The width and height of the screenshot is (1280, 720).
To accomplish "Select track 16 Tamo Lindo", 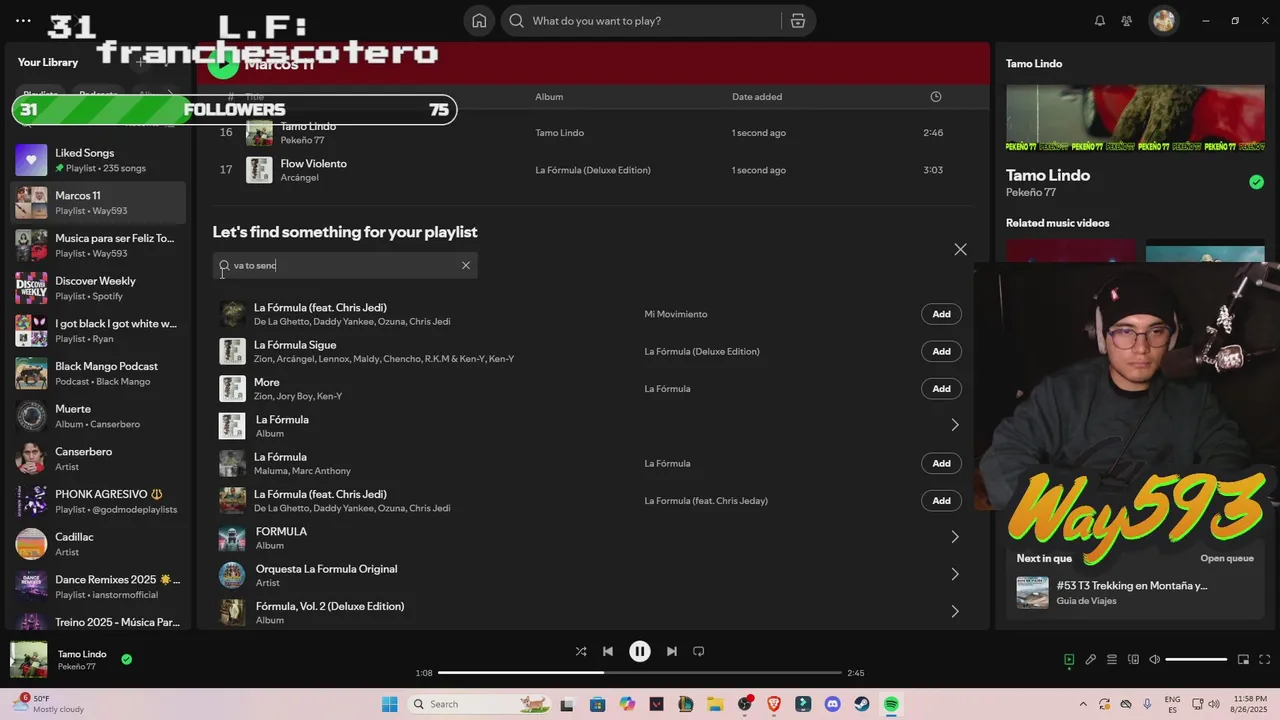I will pos(591,133).
